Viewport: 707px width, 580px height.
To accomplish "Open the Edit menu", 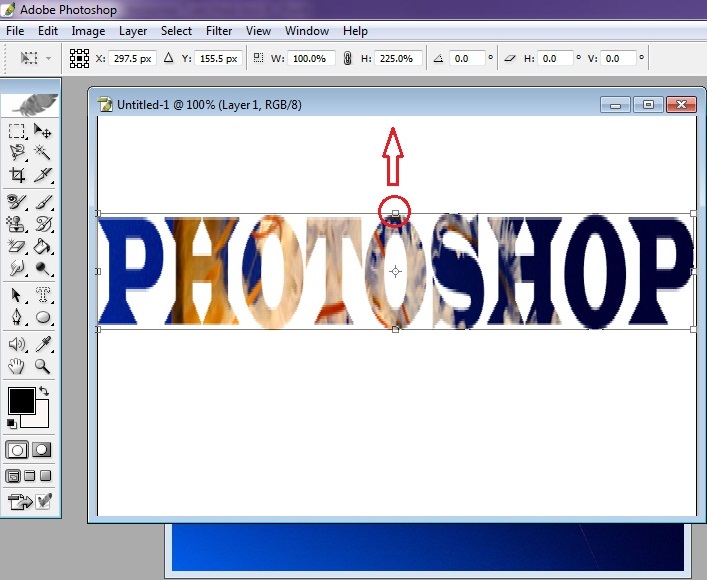I will click(48, 31).
